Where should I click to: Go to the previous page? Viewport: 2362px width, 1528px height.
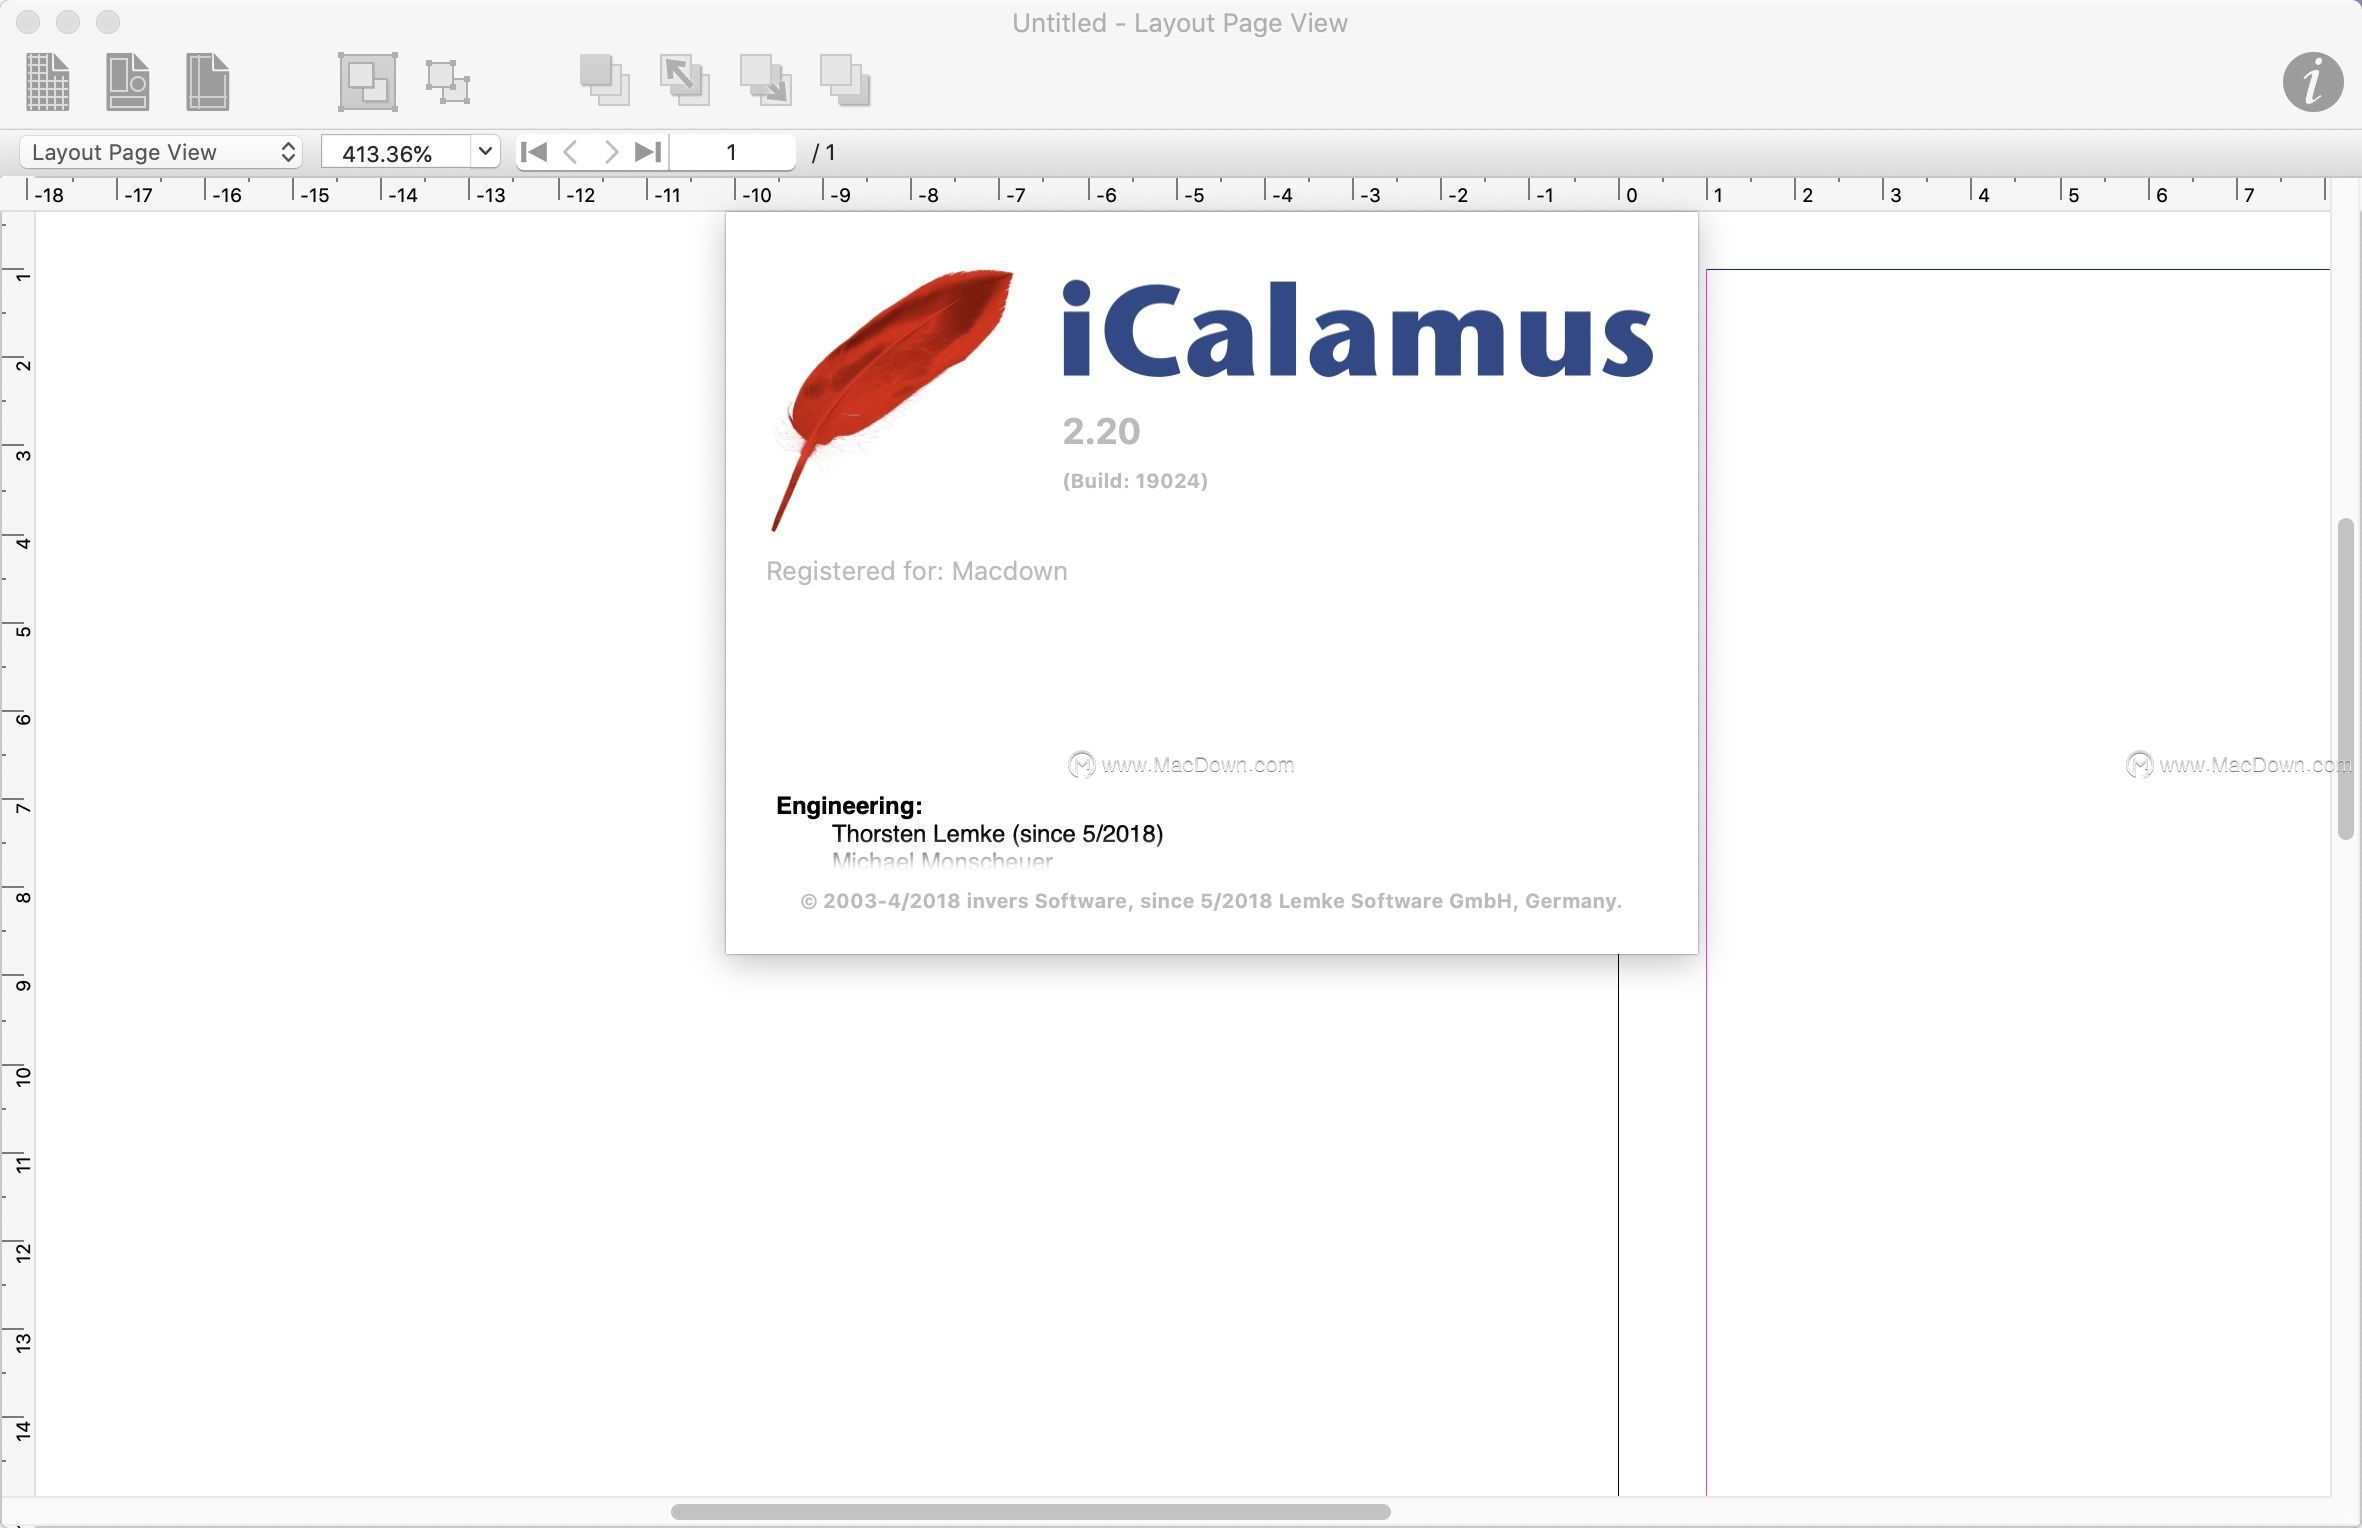coord(571,152)
